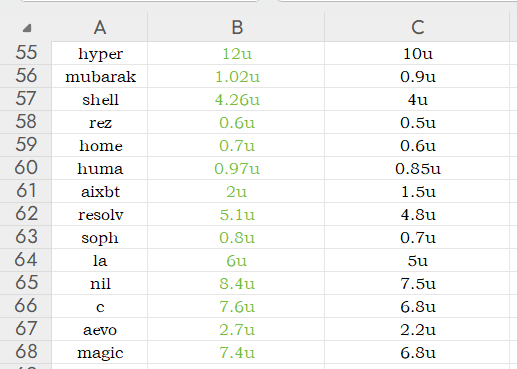The image size is (517, 369).
Task: Select the green 4.26u cell
Action: click(x=236, y=99)
